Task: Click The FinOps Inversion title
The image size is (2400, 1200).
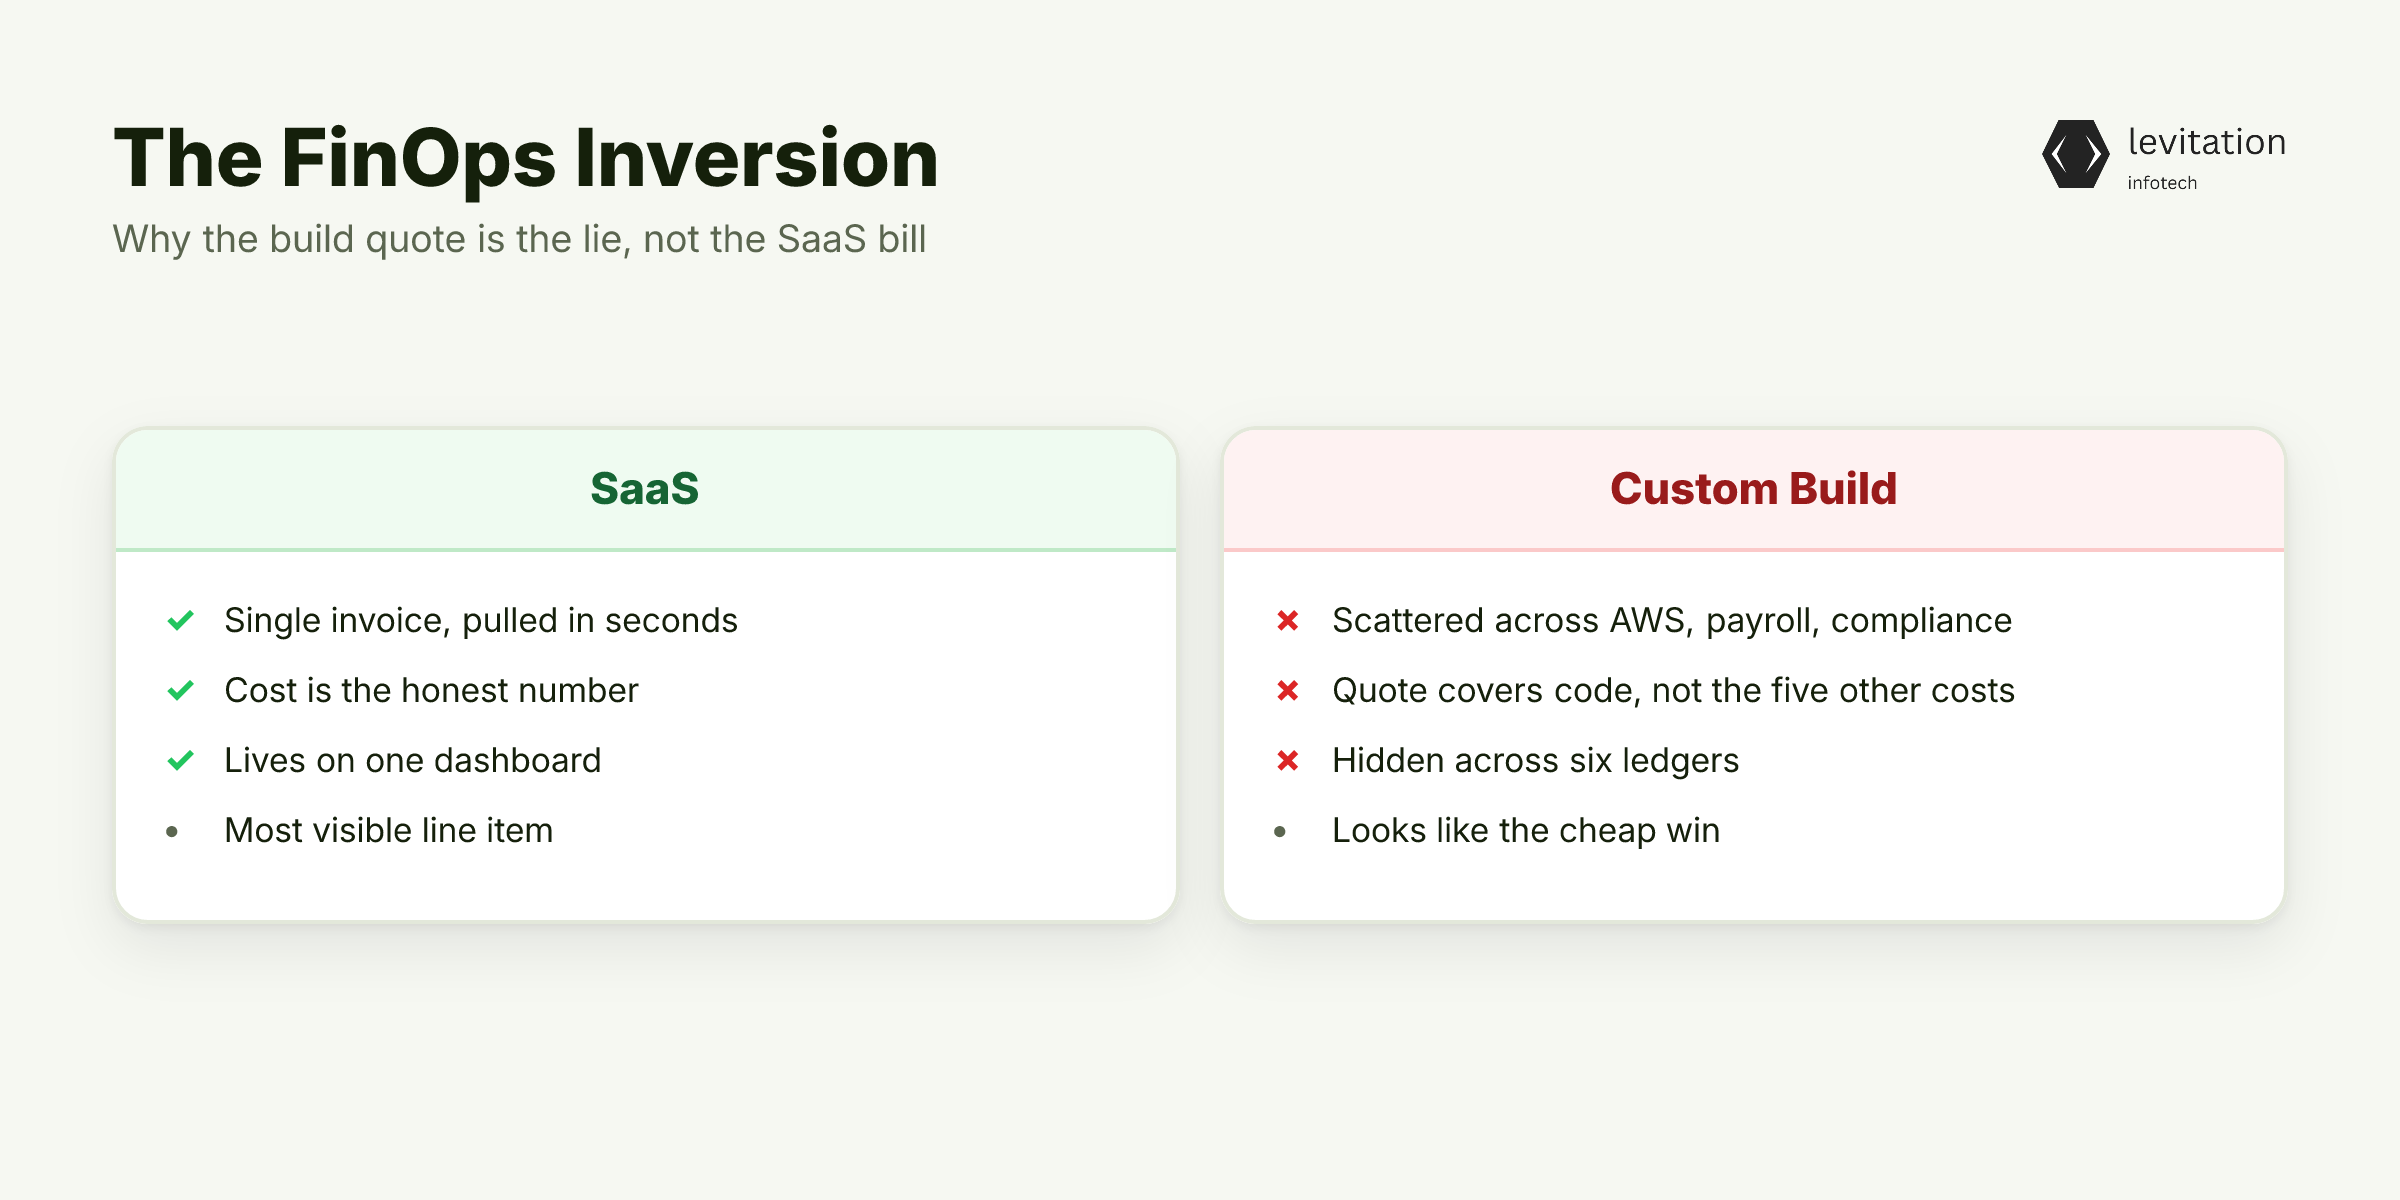Action: [x=526, y=158]
